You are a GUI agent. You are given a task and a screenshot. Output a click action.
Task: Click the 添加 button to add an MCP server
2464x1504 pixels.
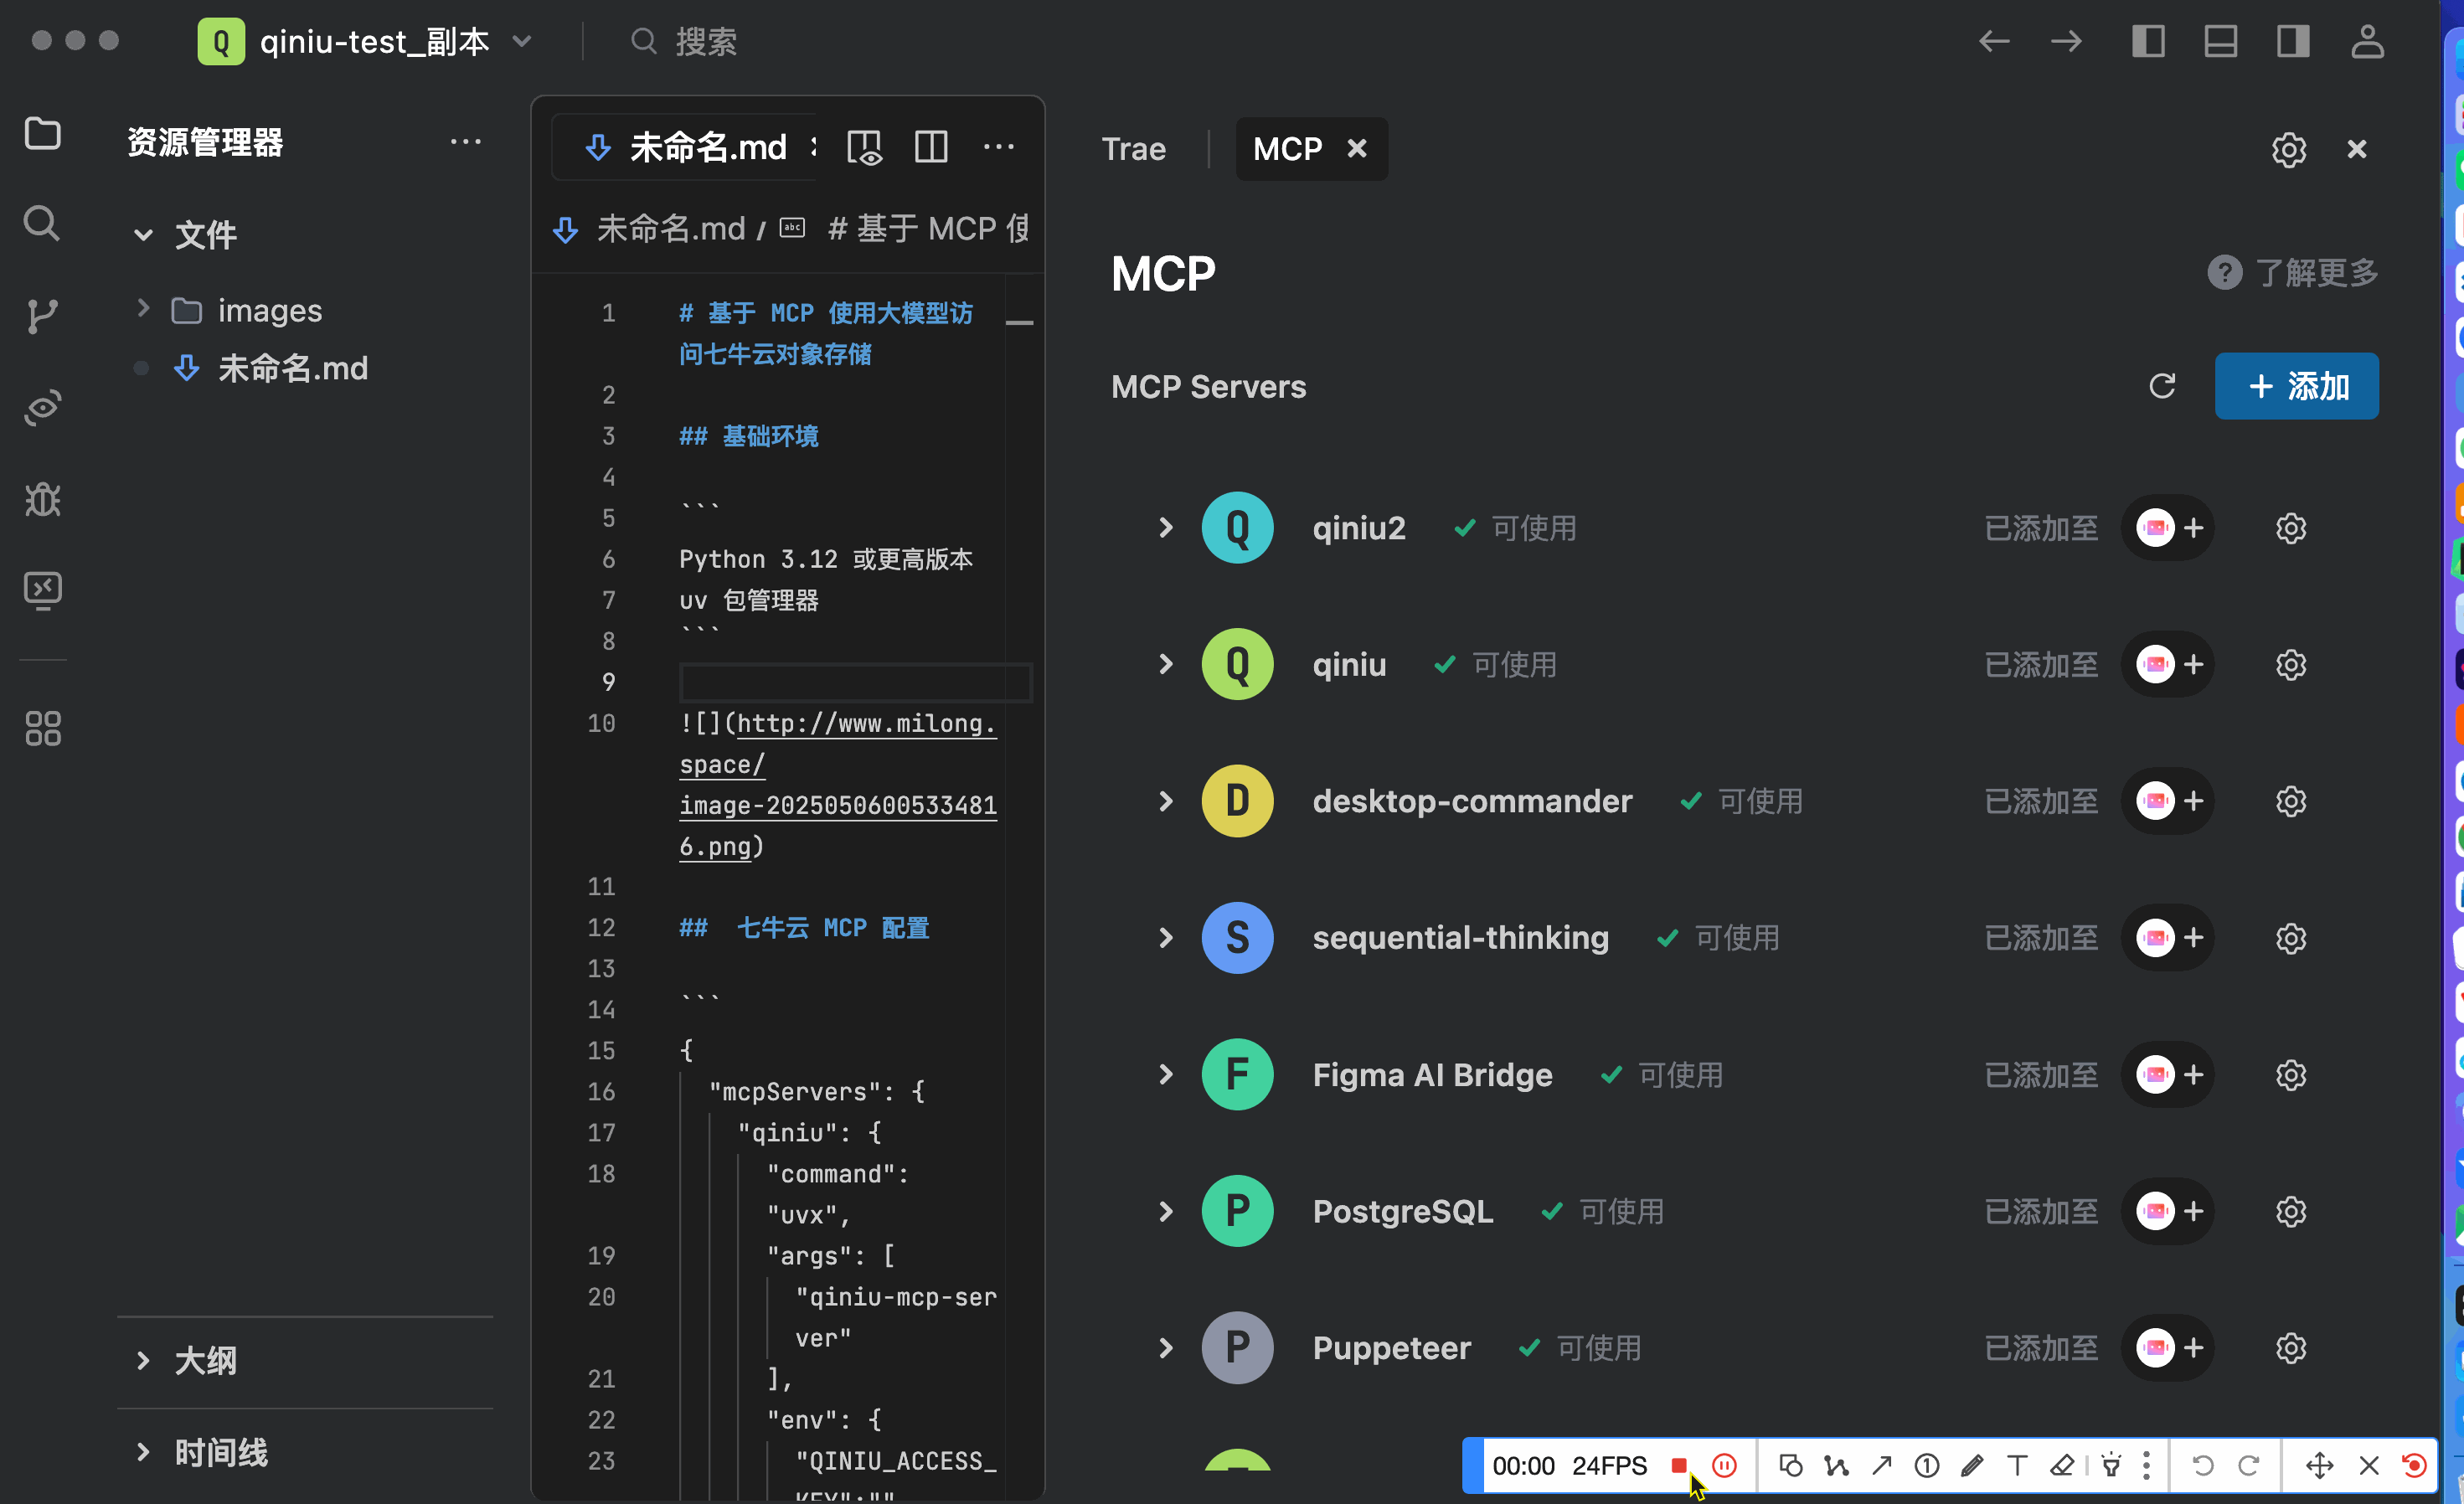pyautogui.click(x=2296, y=385)
